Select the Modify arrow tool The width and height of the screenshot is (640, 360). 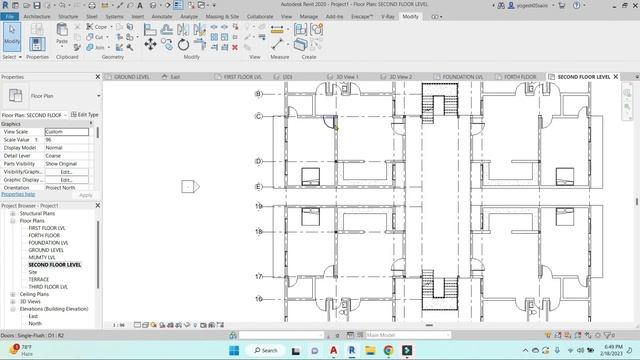click(12, 37)
